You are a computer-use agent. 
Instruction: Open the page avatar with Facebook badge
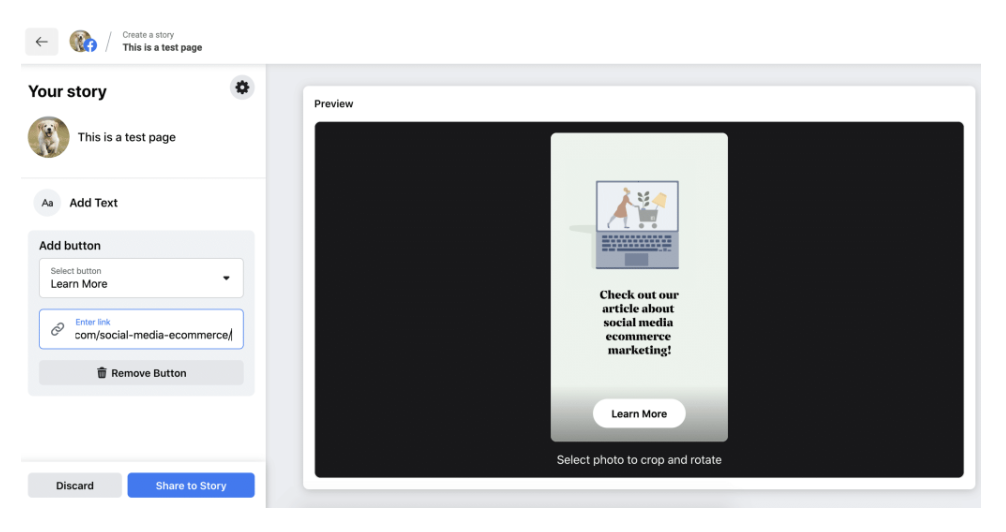(83, 42)
